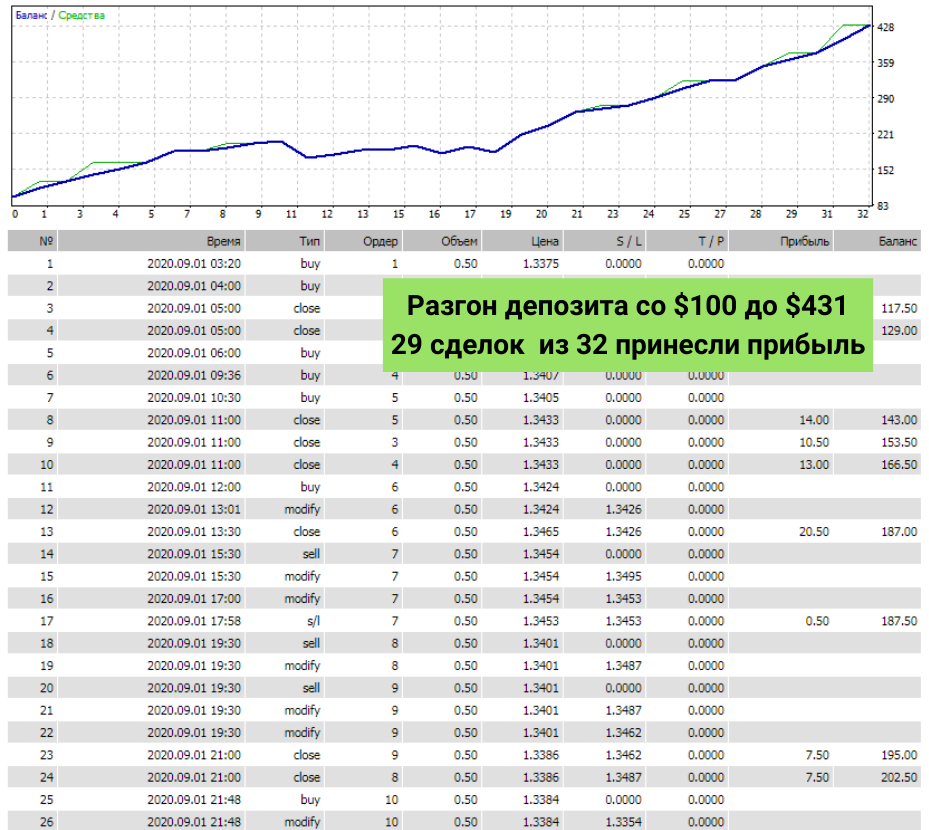Select the balance value '143.00'
The image size is (929, 830).
899,420
